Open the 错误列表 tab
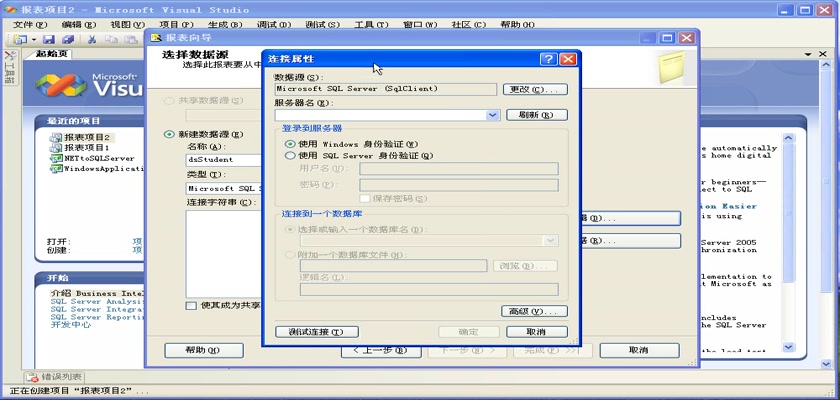The width and height of the screenshot is (840, 400). 54,377
